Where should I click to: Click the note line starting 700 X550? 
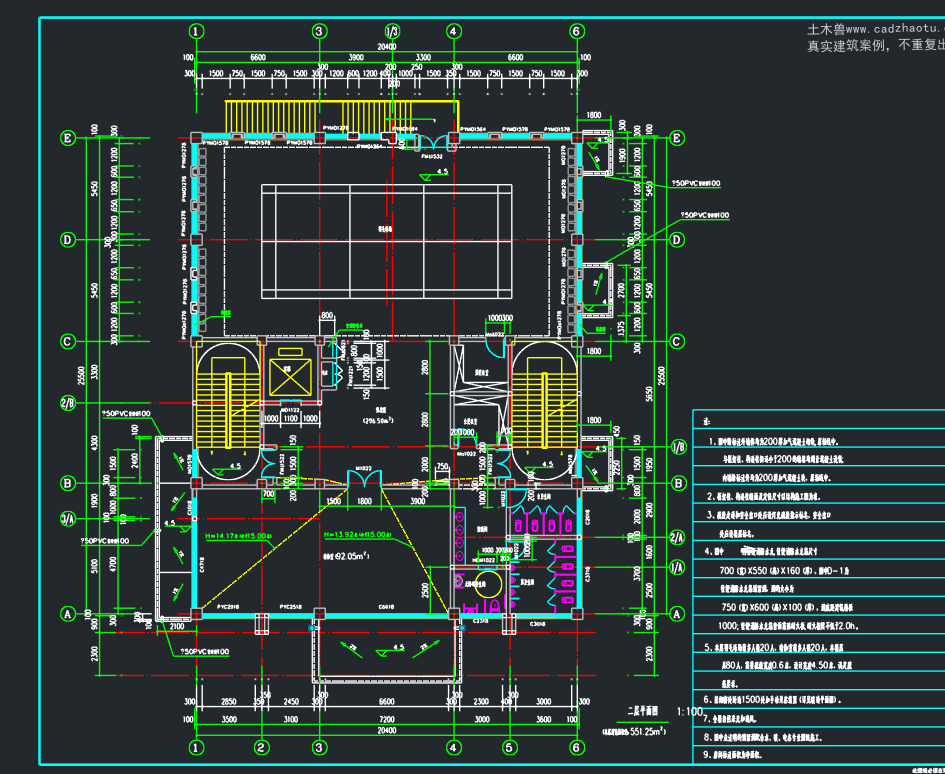[783, 571]
